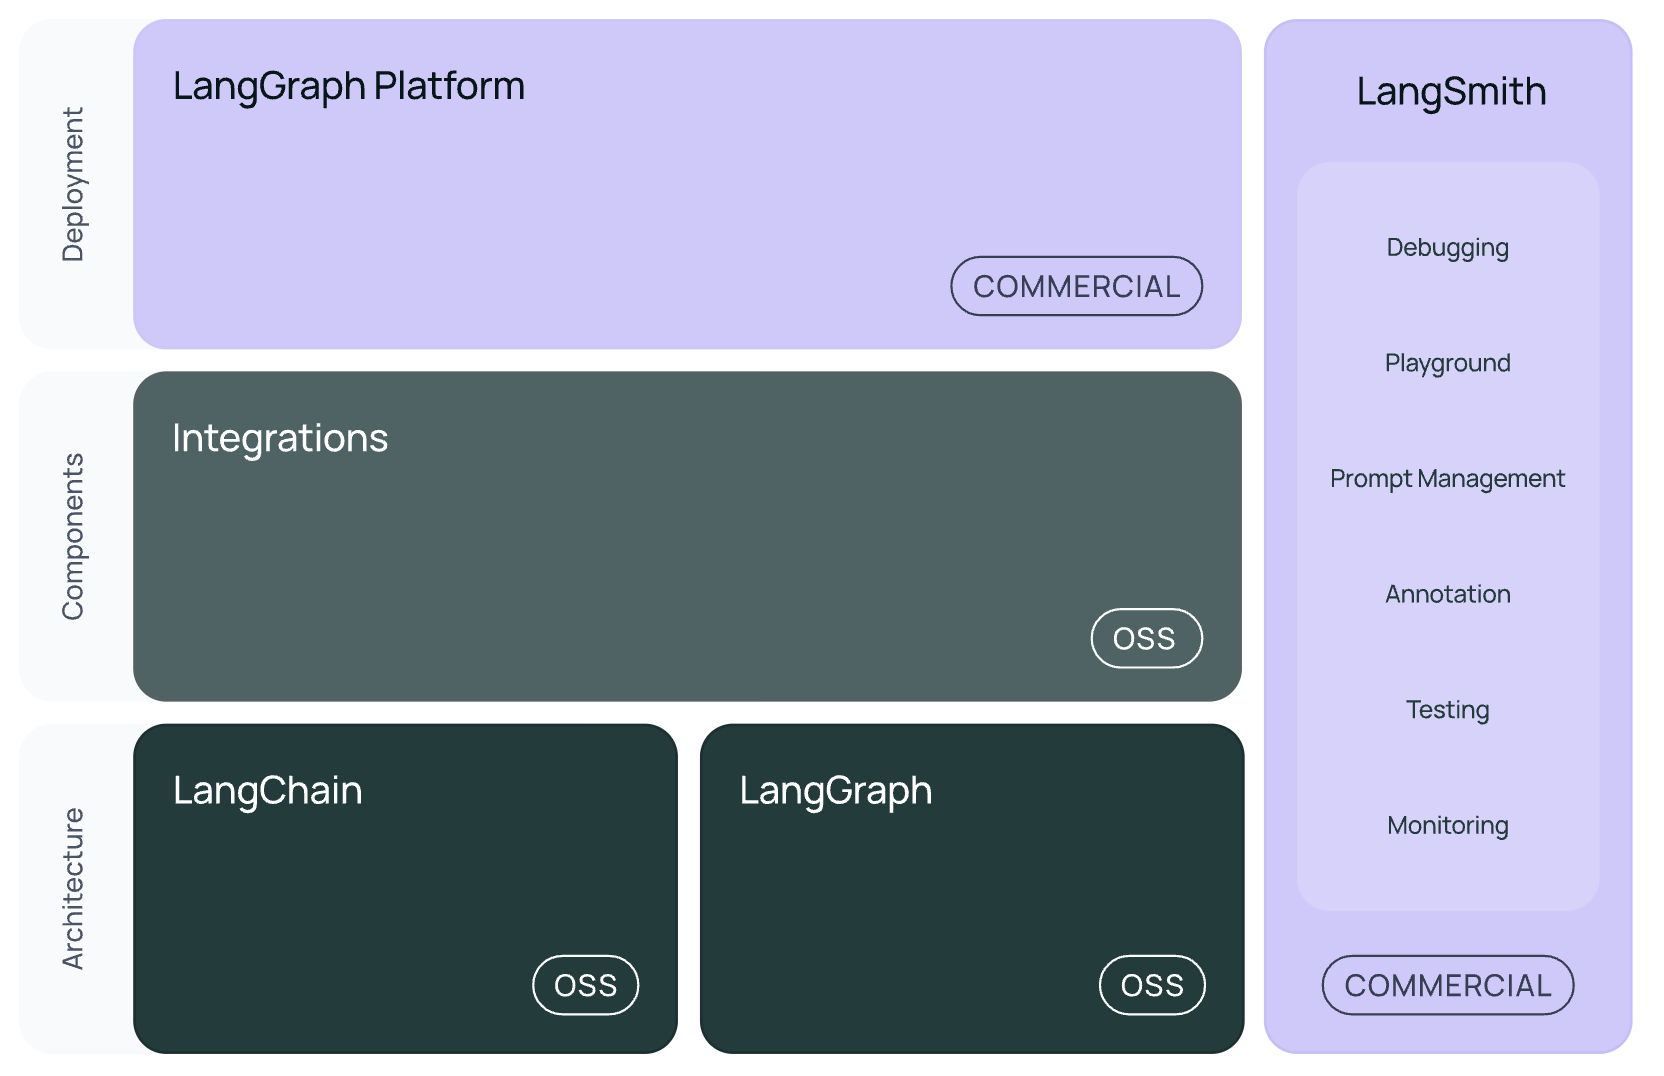This screenshot has width=1664, height=1076.
Task: Click the COMMERCIAL badge under LangSmith
Action: pos(1448,985)
